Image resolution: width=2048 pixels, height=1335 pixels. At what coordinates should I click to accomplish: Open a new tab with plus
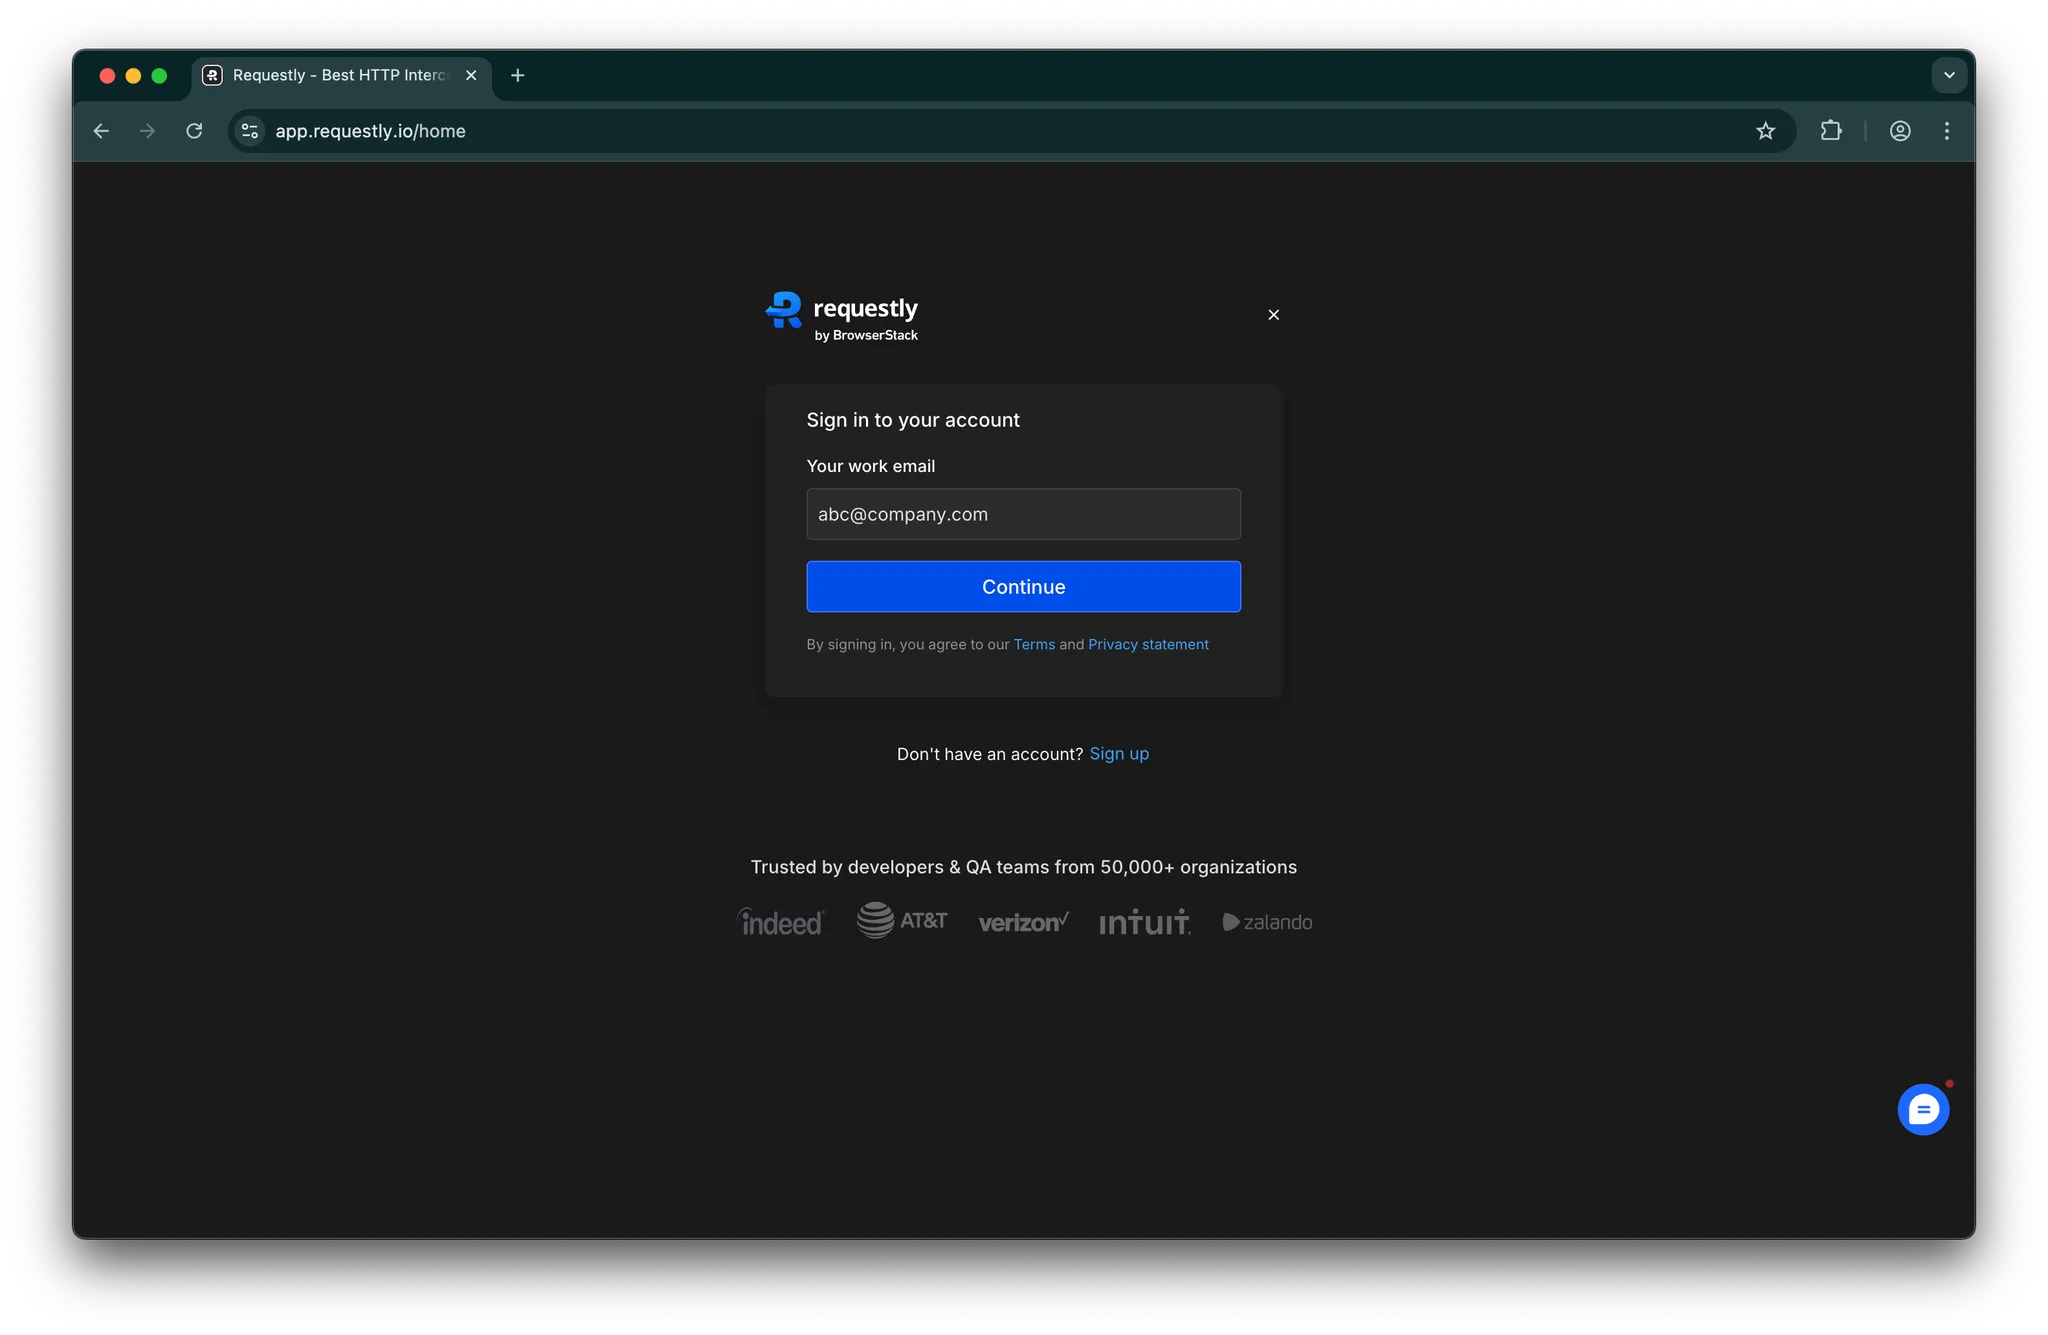pos(517,75)
